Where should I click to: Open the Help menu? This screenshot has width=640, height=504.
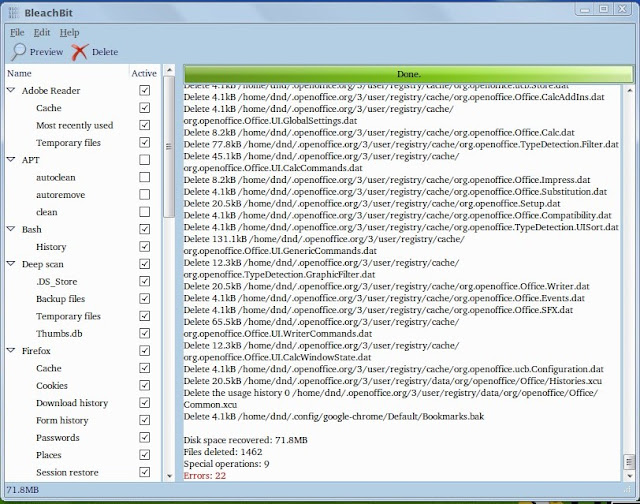point(69,33)
